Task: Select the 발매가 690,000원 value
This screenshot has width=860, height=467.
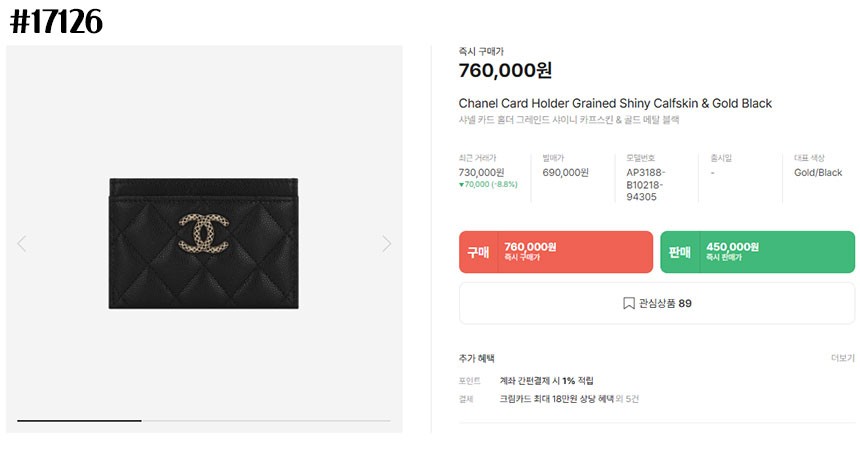Action: pyautogui.click(x=565, y=172)
